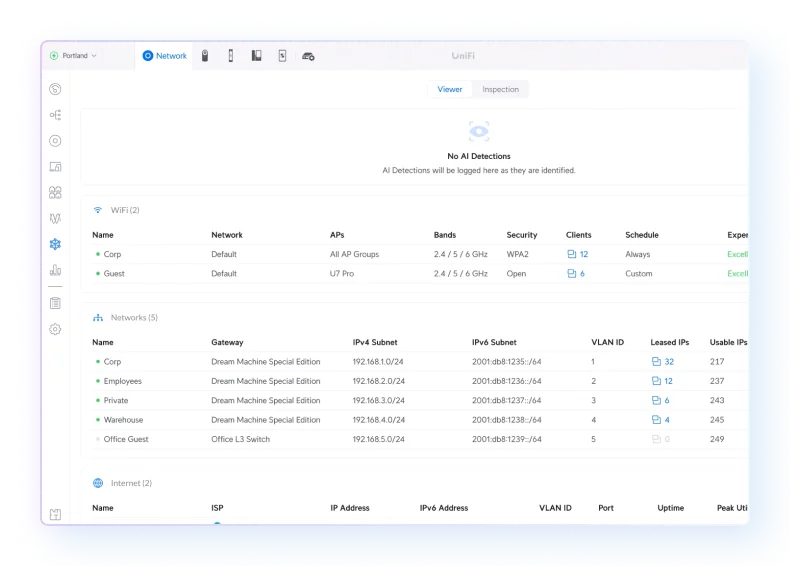Open the four-shapes sidebar icon below Client Devices
Image resolution: width=790 pixels, height=566 pixels.
(55, 192)
